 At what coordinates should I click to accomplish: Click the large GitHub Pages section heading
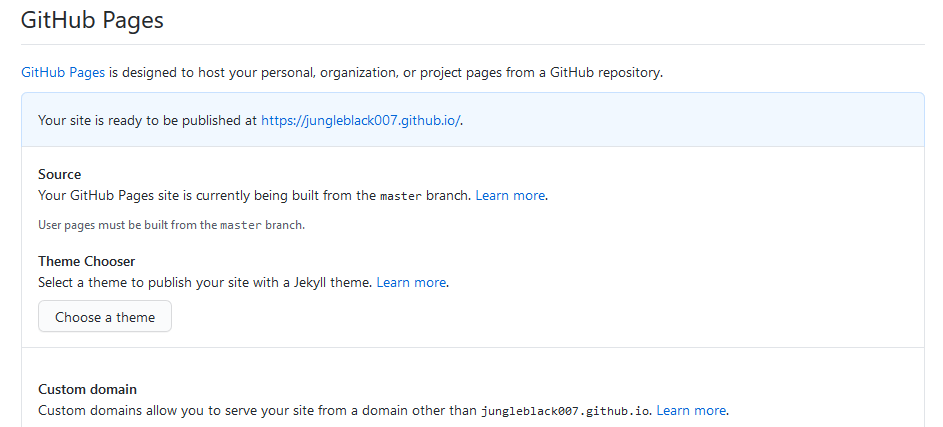pos(92,19)
